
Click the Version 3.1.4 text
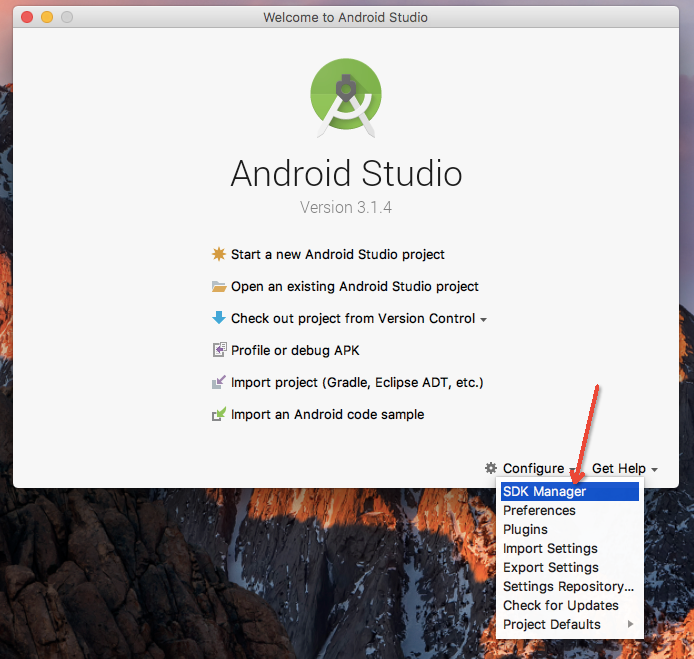click(x=346, y=207)
